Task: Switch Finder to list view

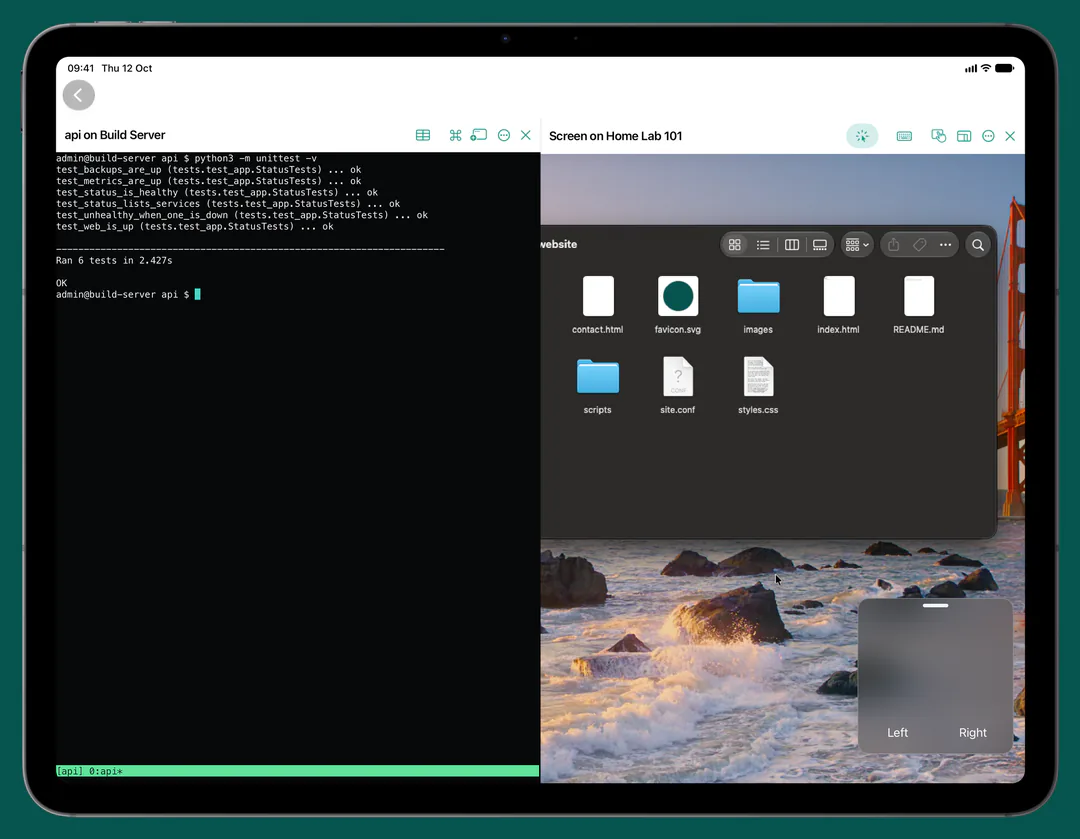Action: [x=763, y=245]
